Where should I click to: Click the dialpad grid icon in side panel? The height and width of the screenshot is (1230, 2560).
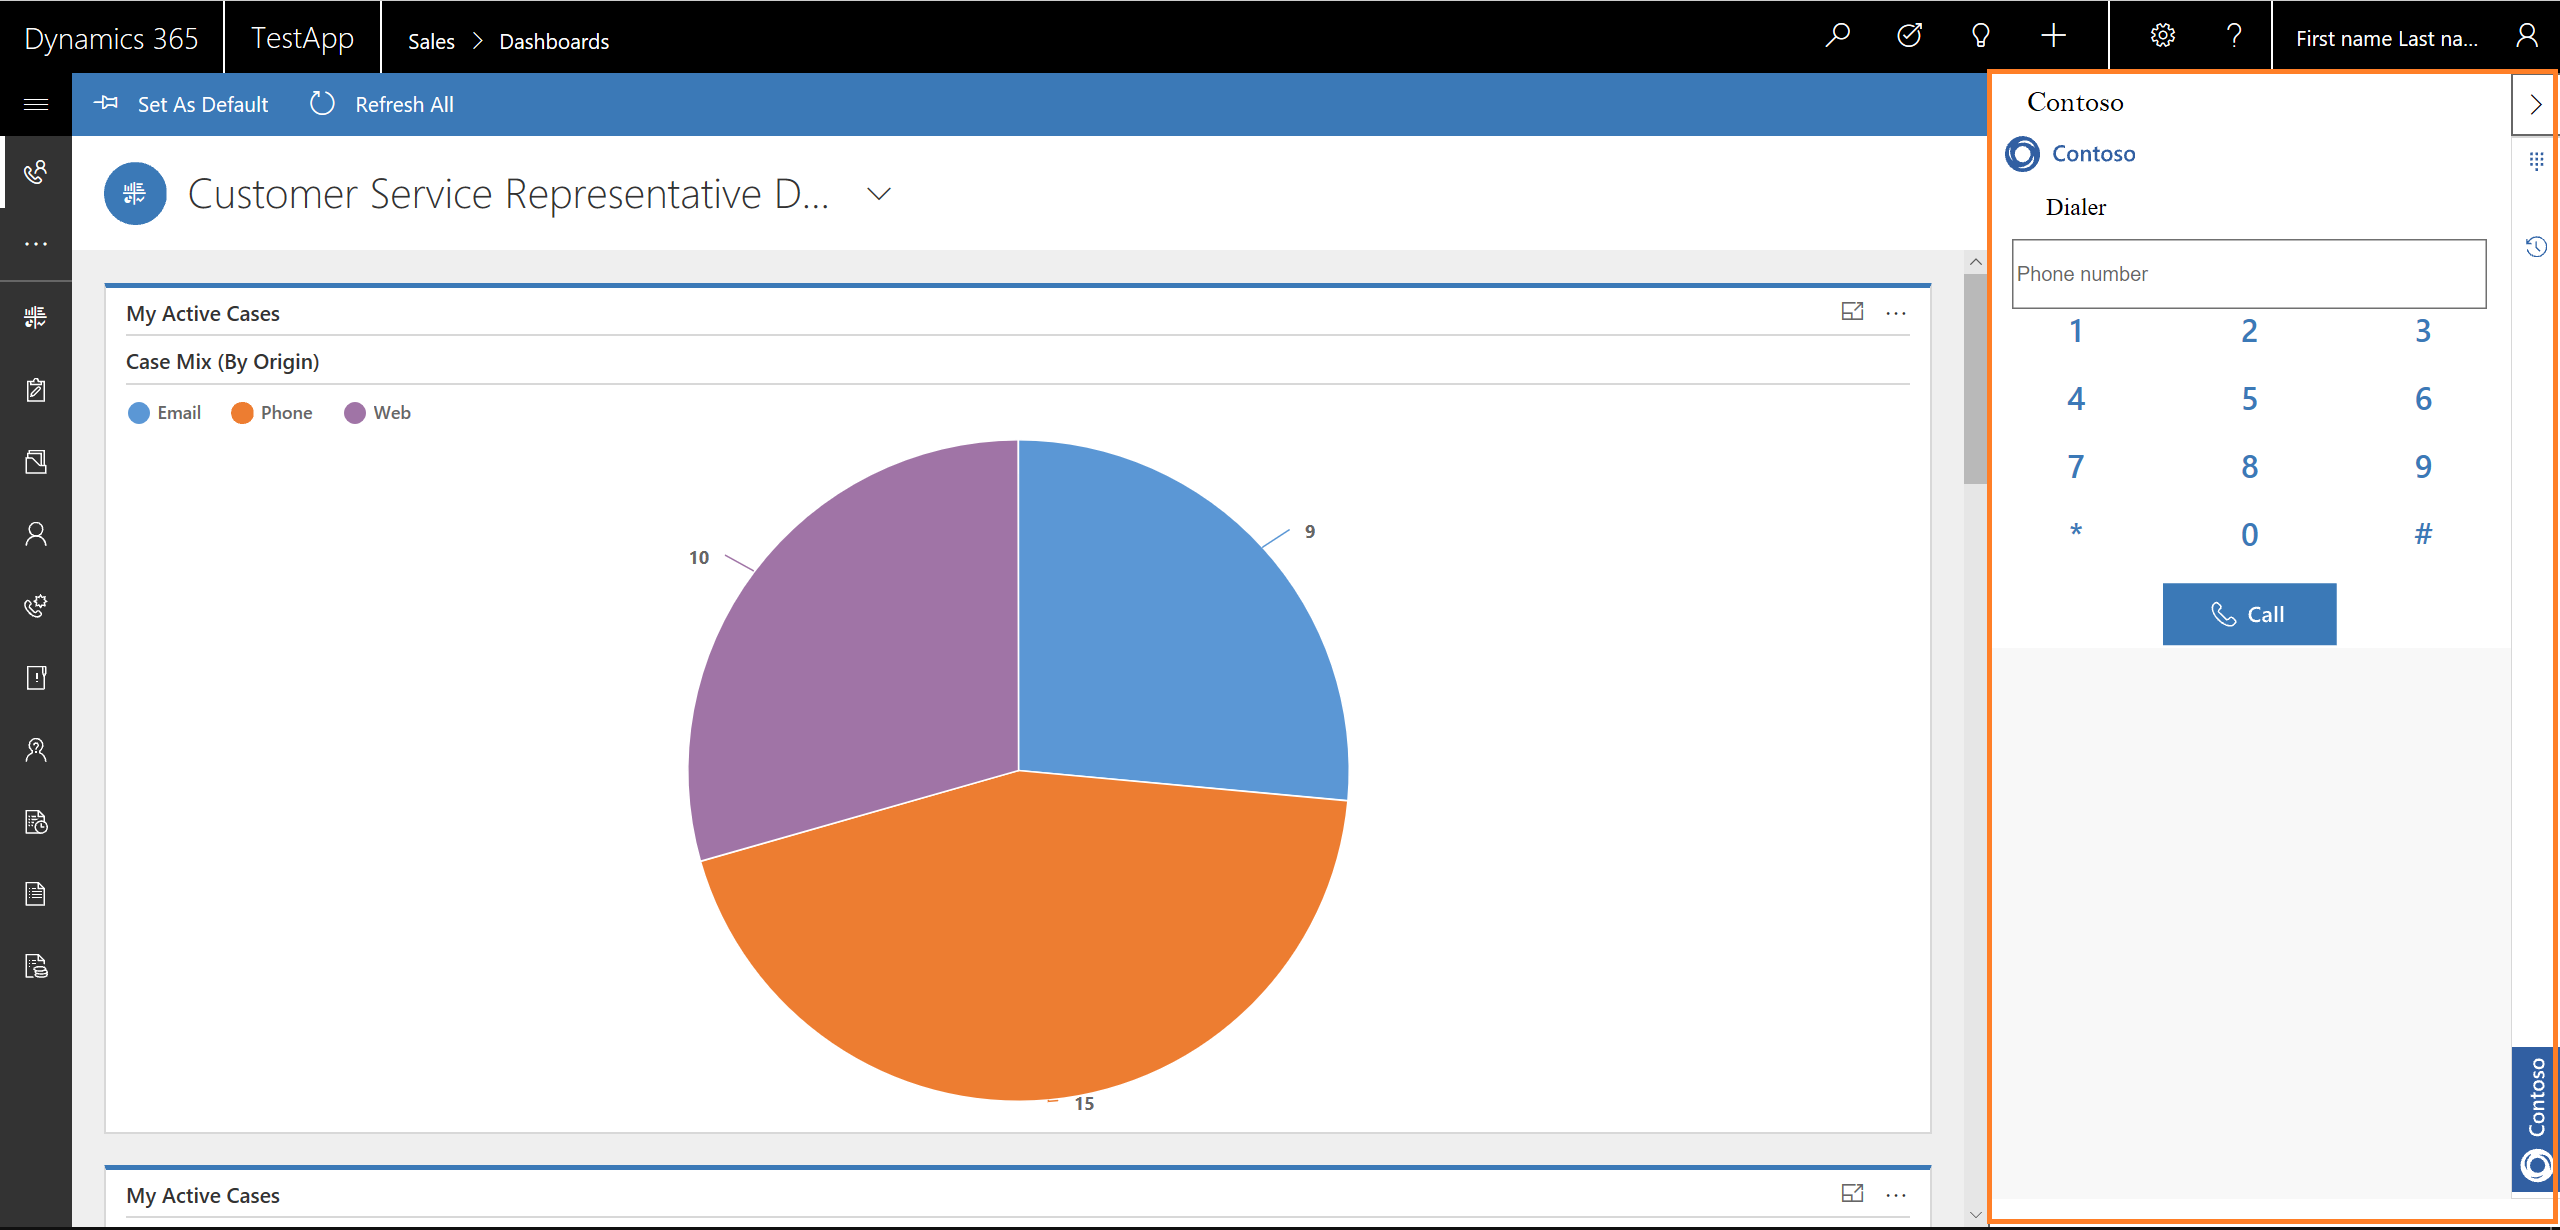(2536, 160)
